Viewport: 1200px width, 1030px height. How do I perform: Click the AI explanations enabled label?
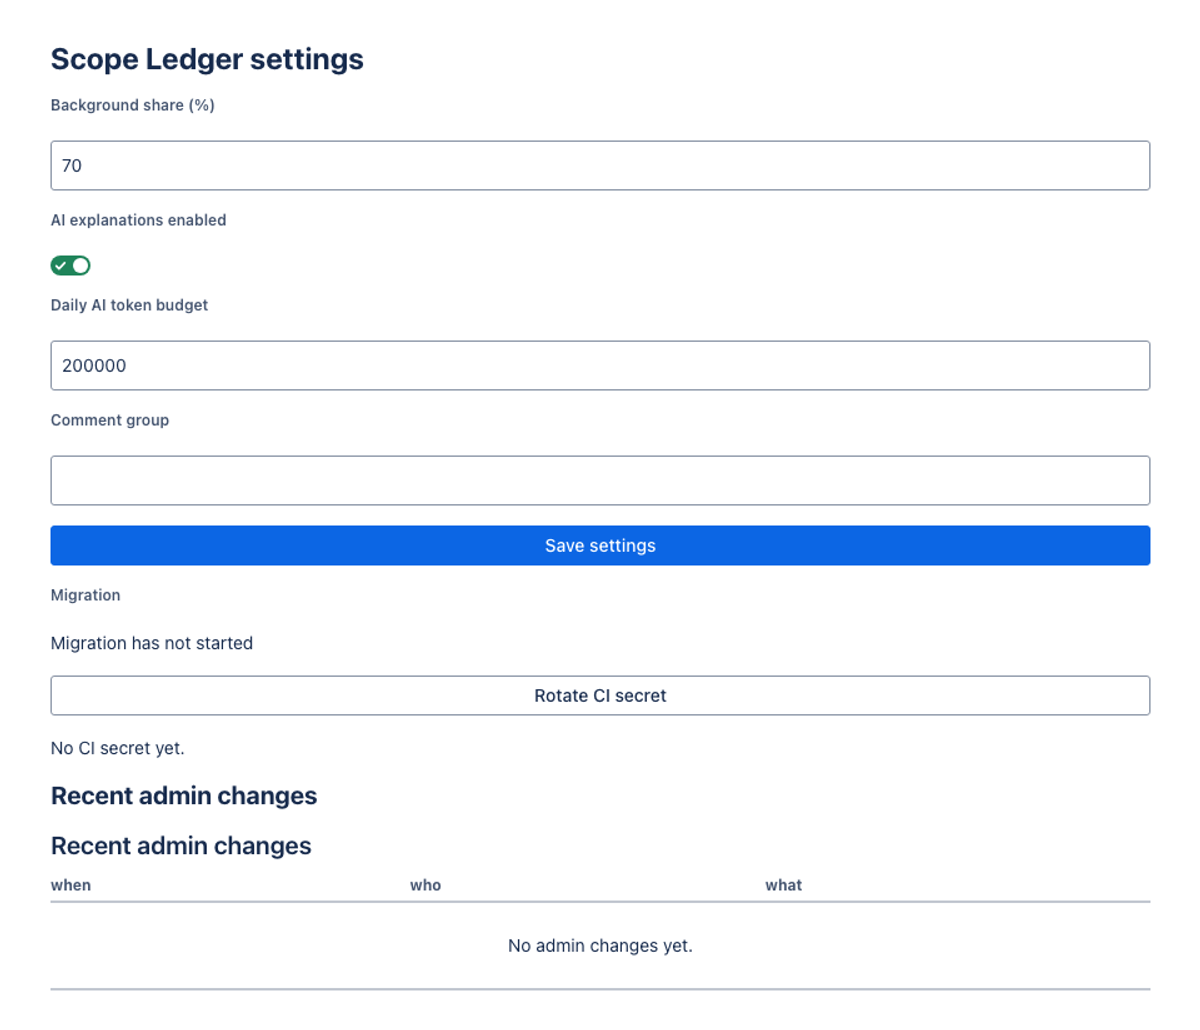point(138,220)
